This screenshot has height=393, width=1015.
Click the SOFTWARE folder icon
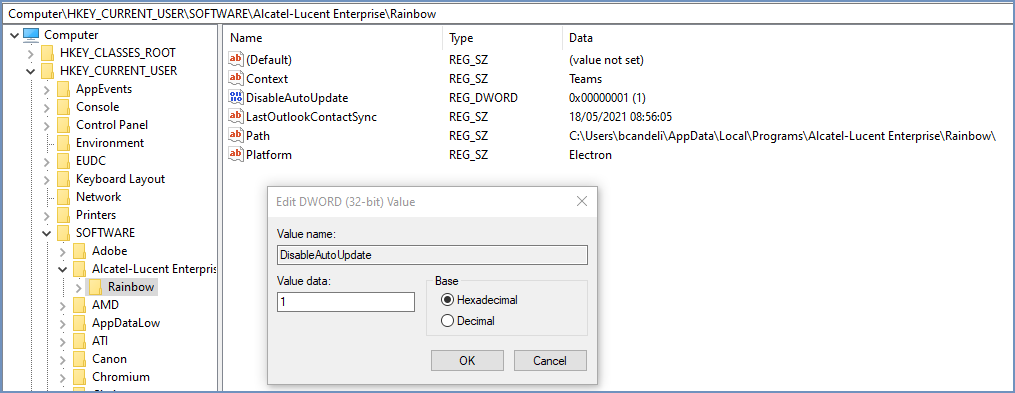63,232
